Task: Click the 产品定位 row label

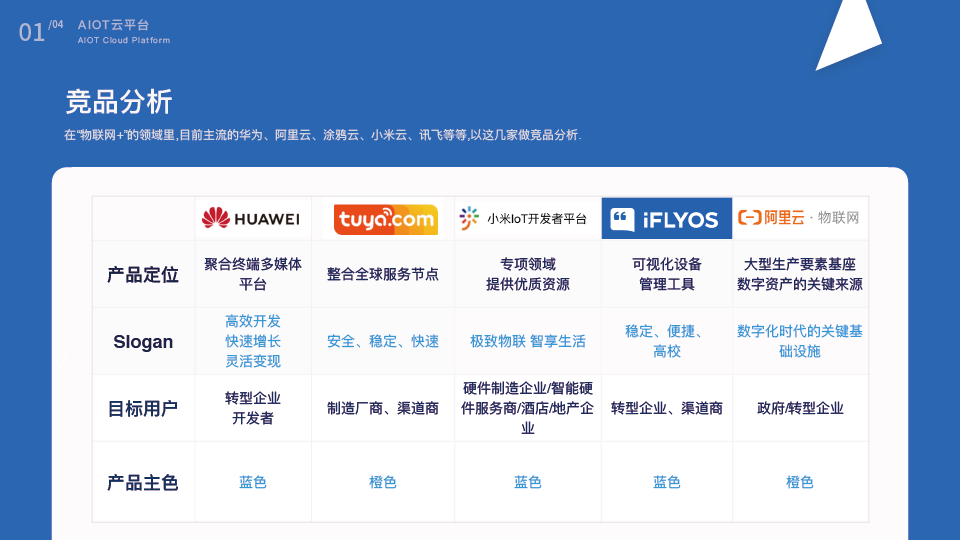Action: click(143, 274)
